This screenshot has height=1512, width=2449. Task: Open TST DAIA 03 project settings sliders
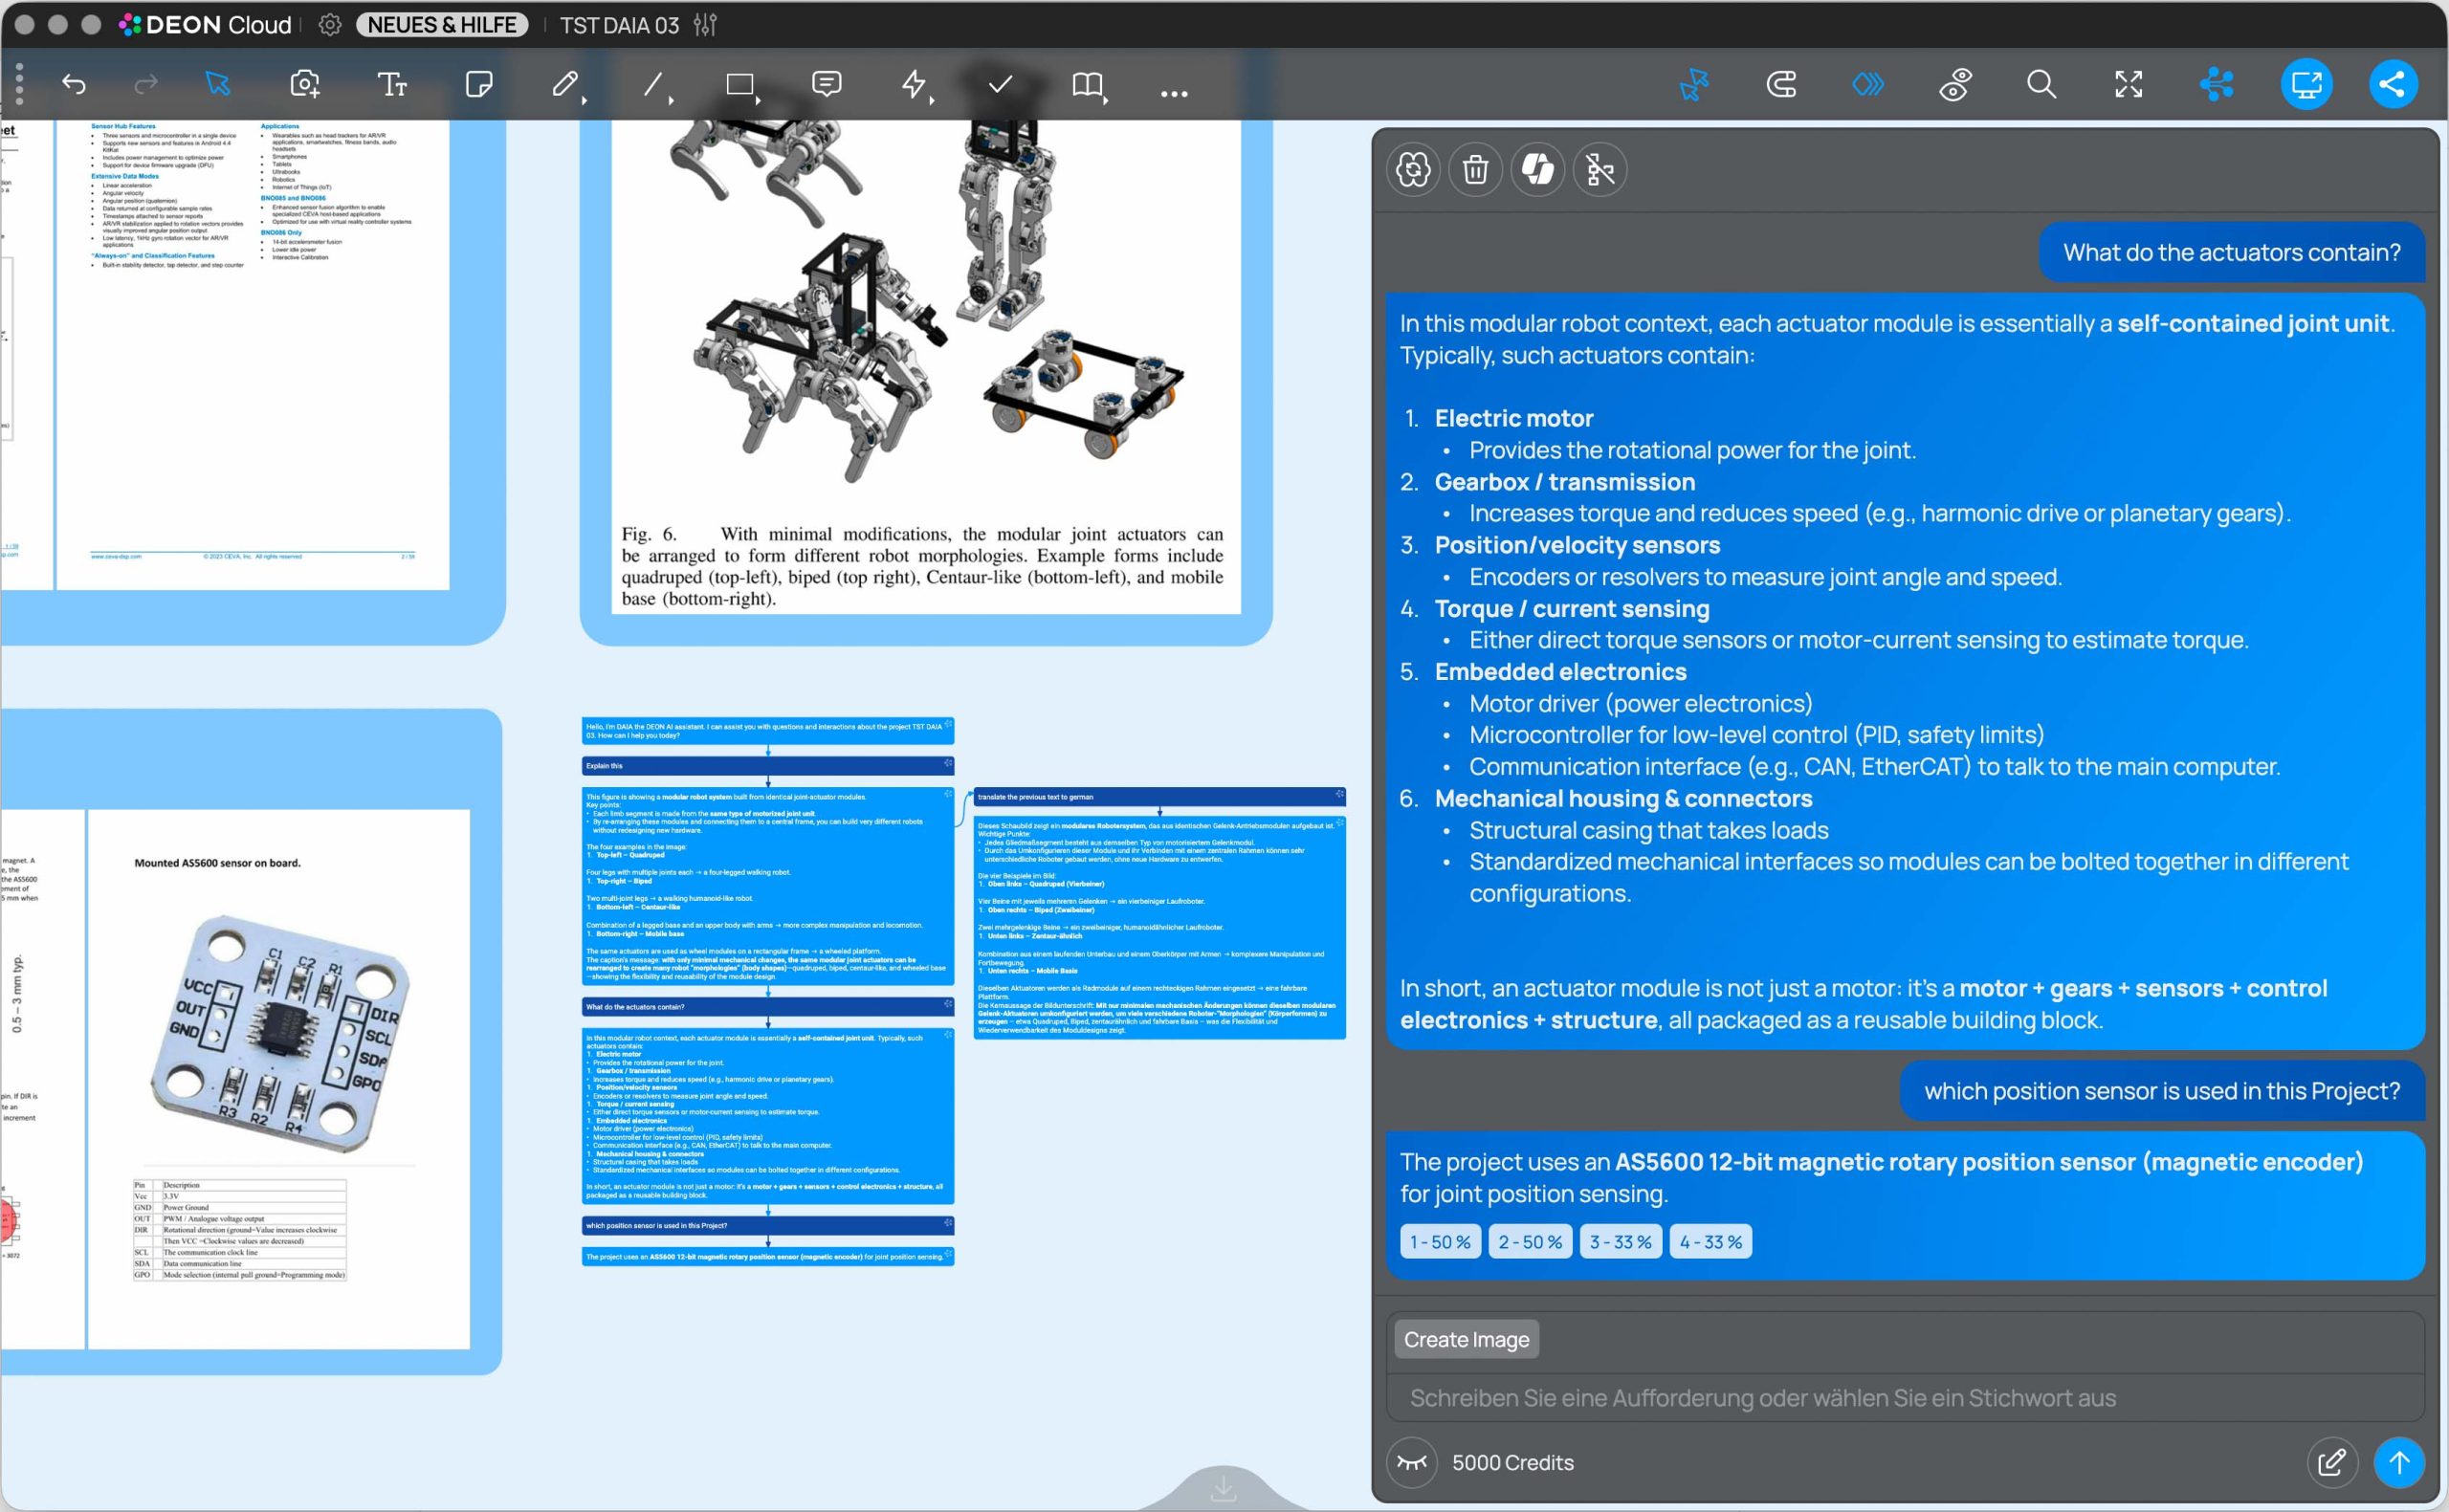click(705, 25)
